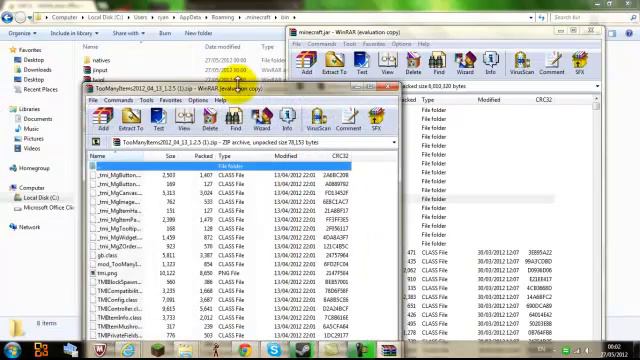Open Internet Explorer from taskbar
The width and height of the screenshot is (640, 360).
128,350
